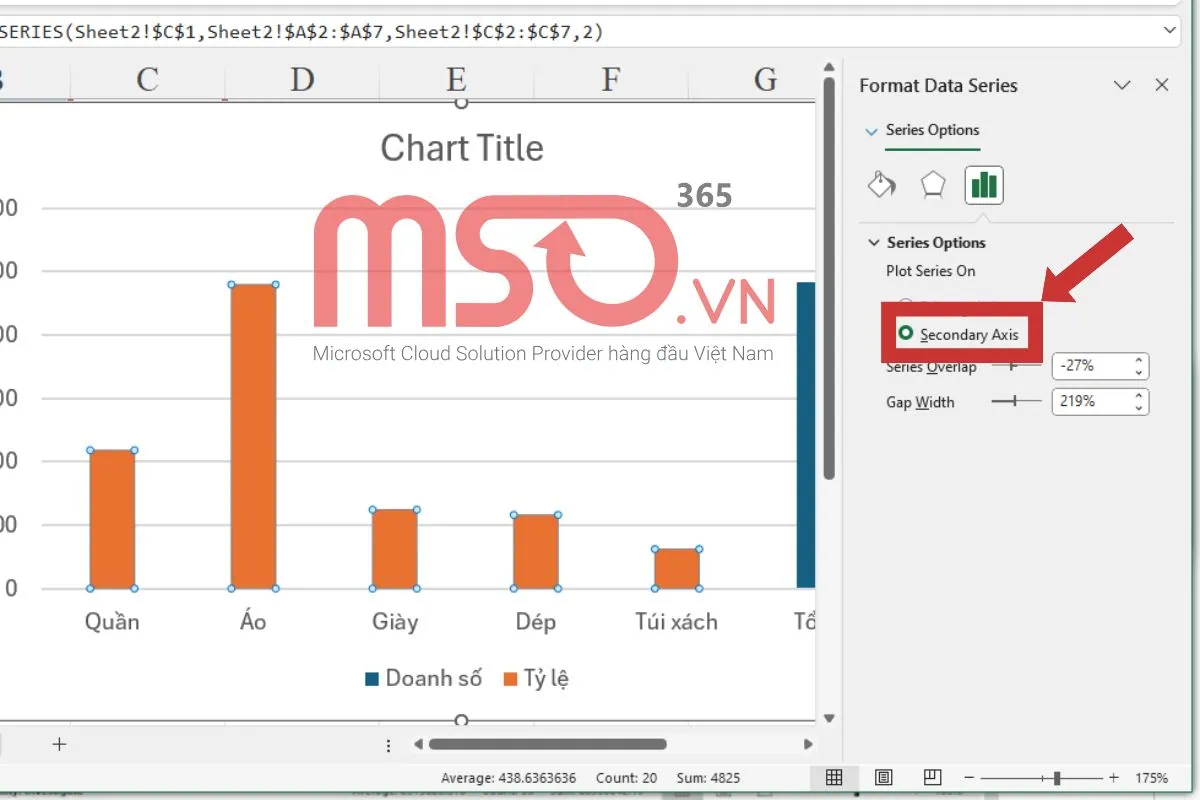Collapse the Format Data Series pane chevron
The width and height of the screenshot is (1200, 800).
[x=1122, y=85]
